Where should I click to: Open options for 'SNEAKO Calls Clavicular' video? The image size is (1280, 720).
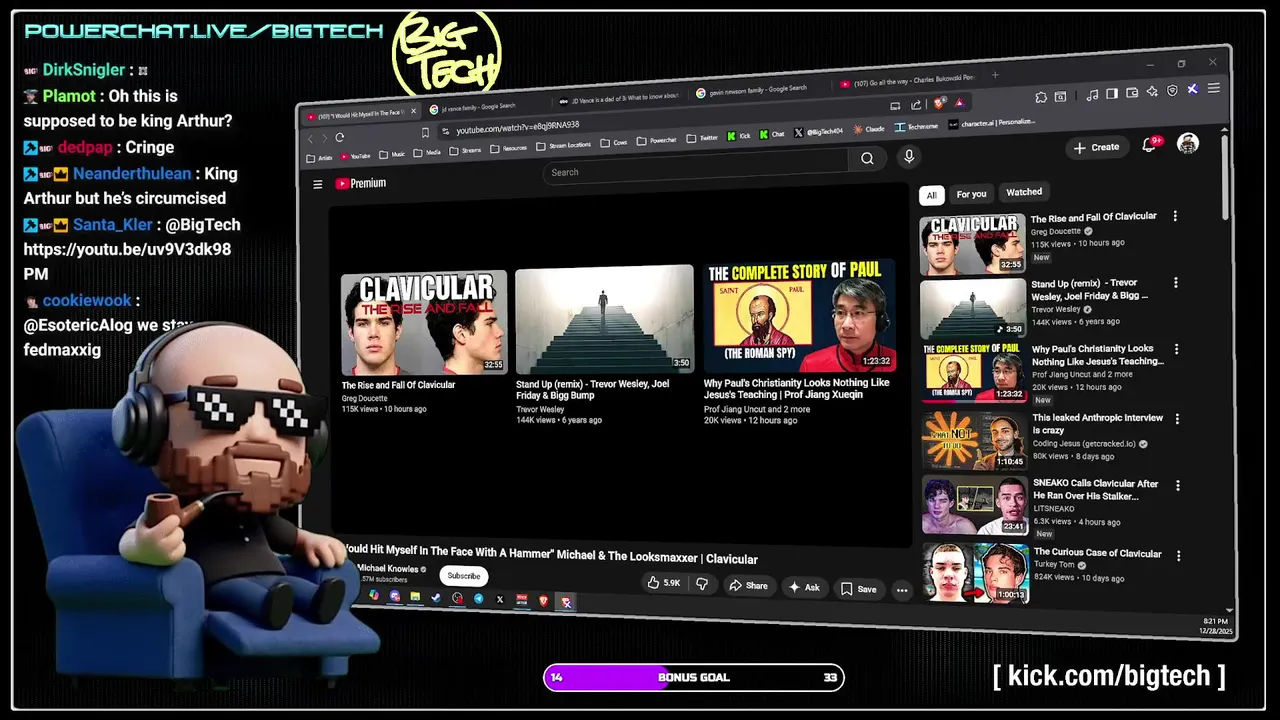click(1178, 486)
